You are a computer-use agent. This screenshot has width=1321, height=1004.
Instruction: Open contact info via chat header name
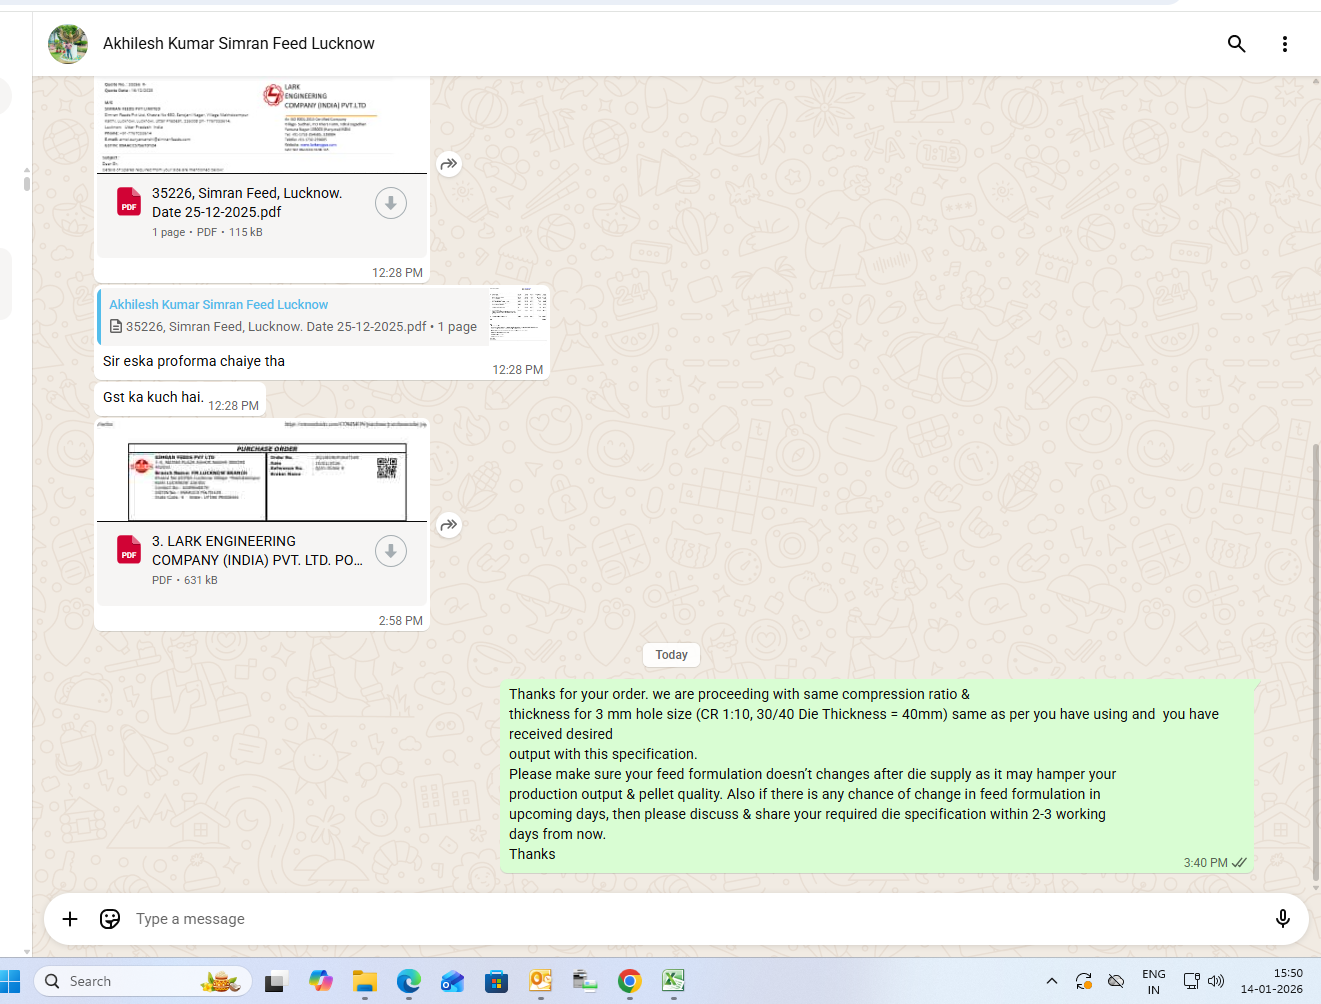coord(239,44)
